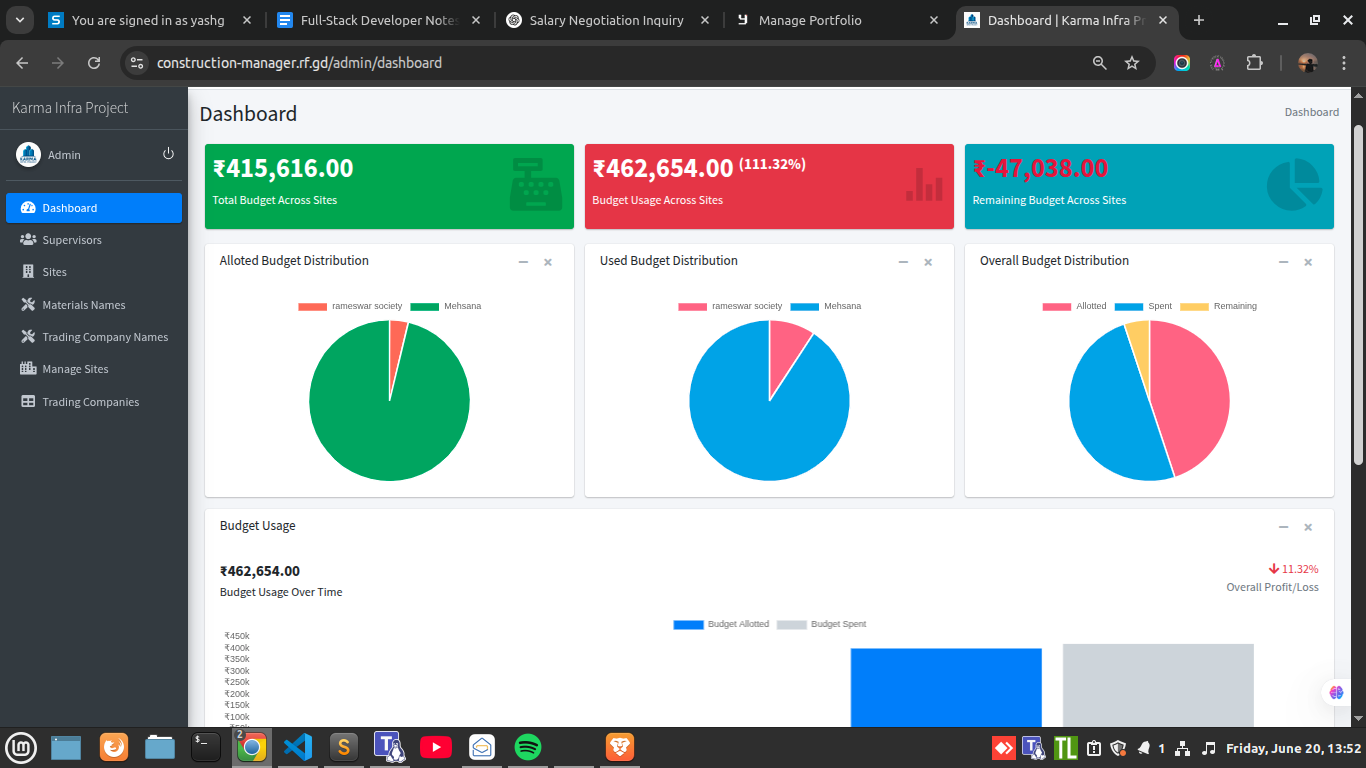Click the gray Budget Spent bar
Viewport: 1366px width, 768px height.
[x=1158, y=686]
